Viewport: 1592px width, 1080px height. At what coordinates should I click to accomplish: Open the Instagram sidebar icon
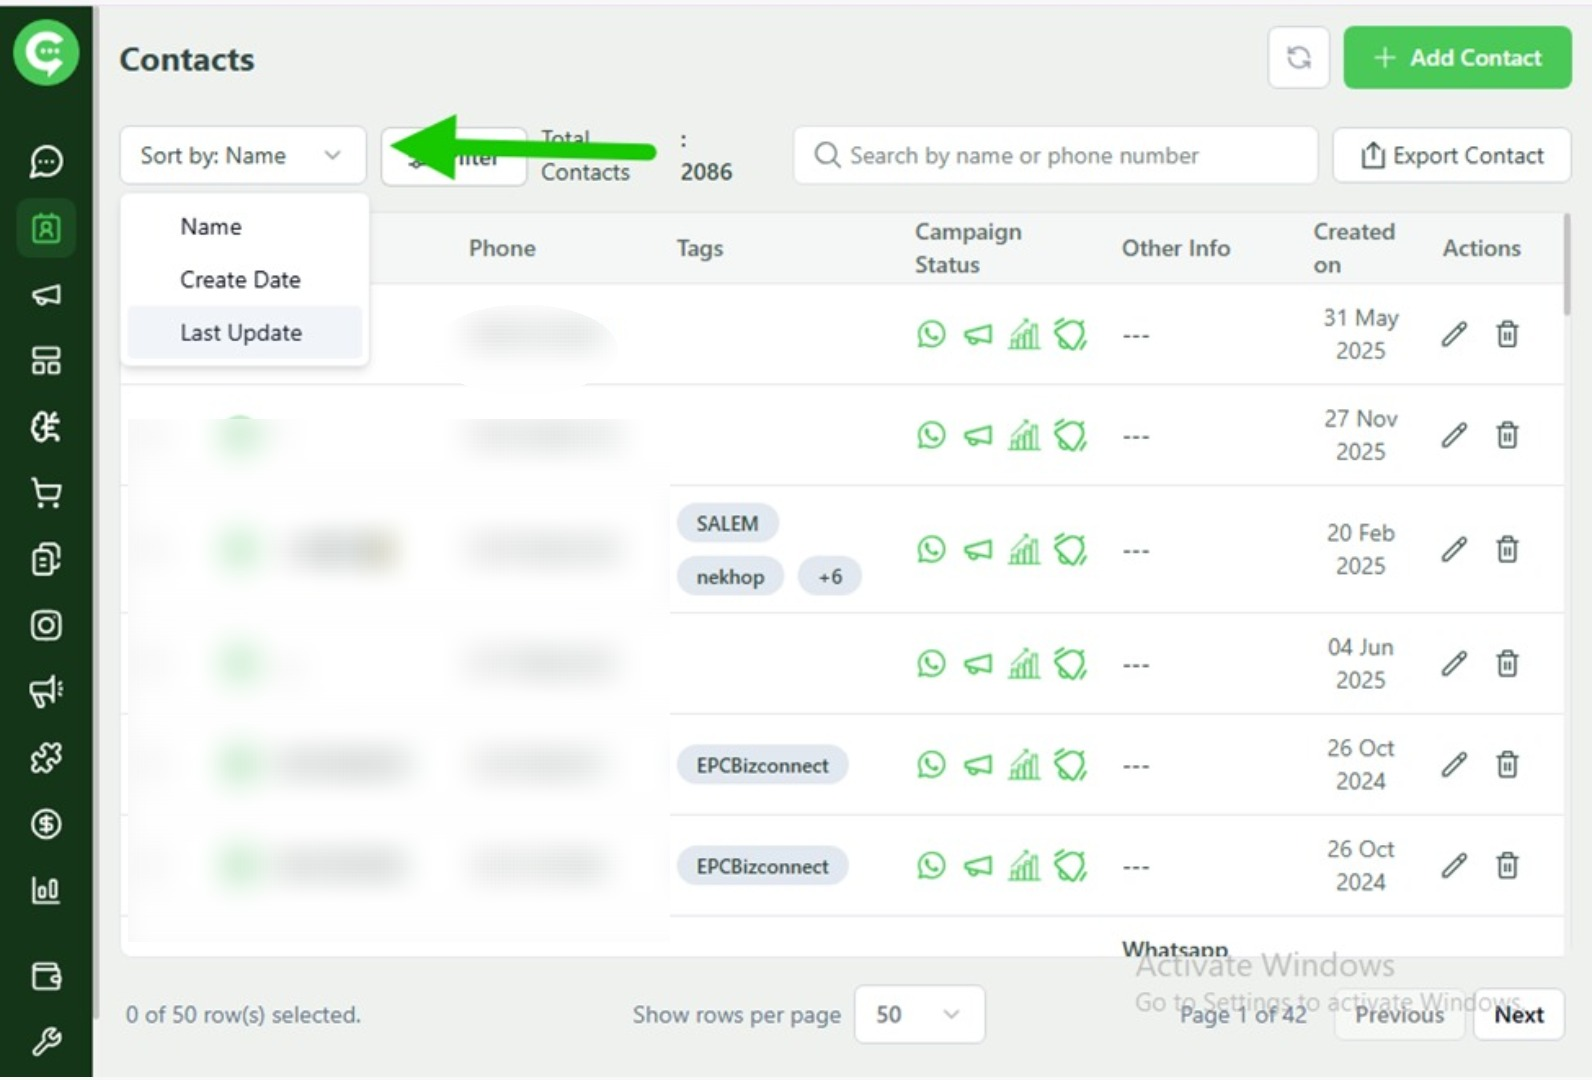(46, 625)
